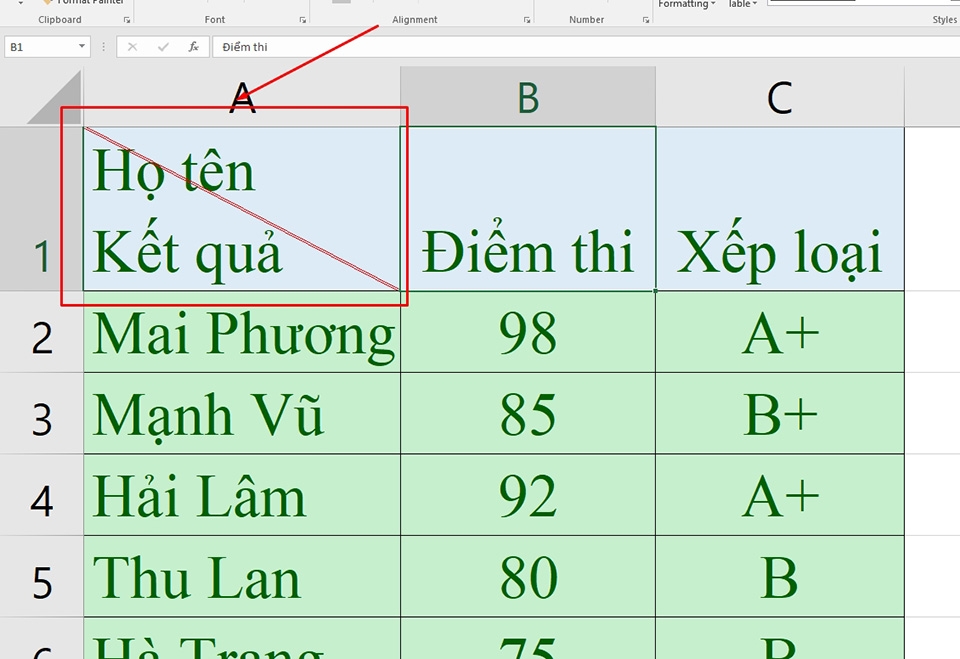Open the Clipboard group dialog launcher
Viewport: 960px width, 659px height.
[x=127, y=20]
